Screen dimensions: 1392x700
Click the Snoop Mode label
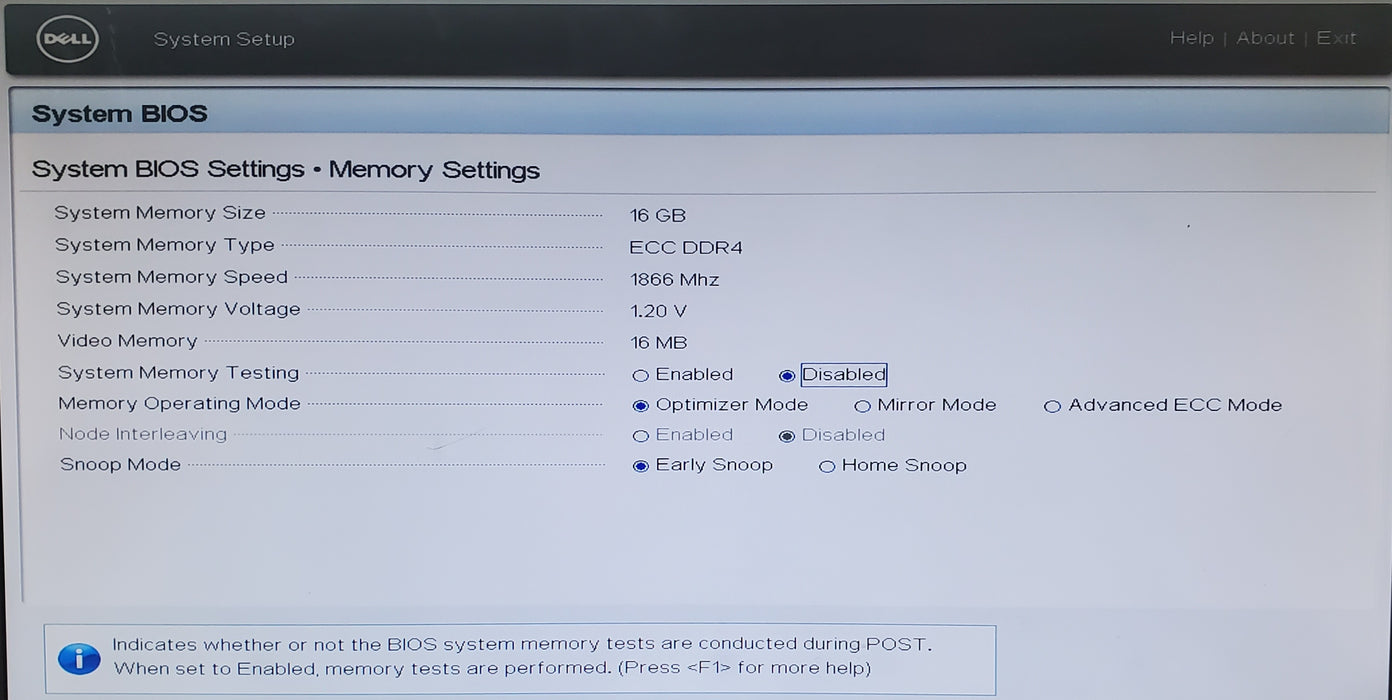click(120, 464)
